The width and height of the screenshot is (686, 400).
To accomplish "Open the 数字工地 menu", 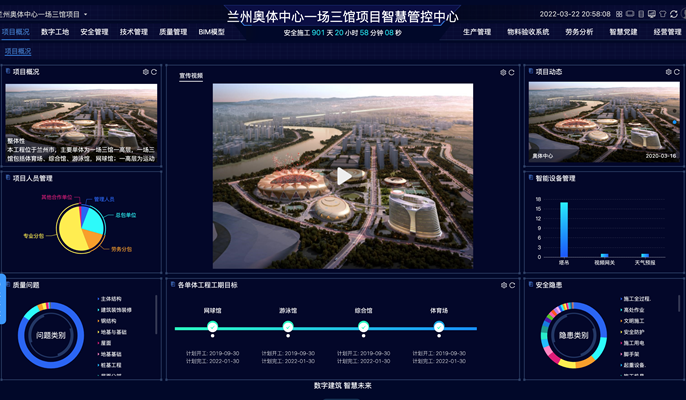I will [x=55, y=32].
